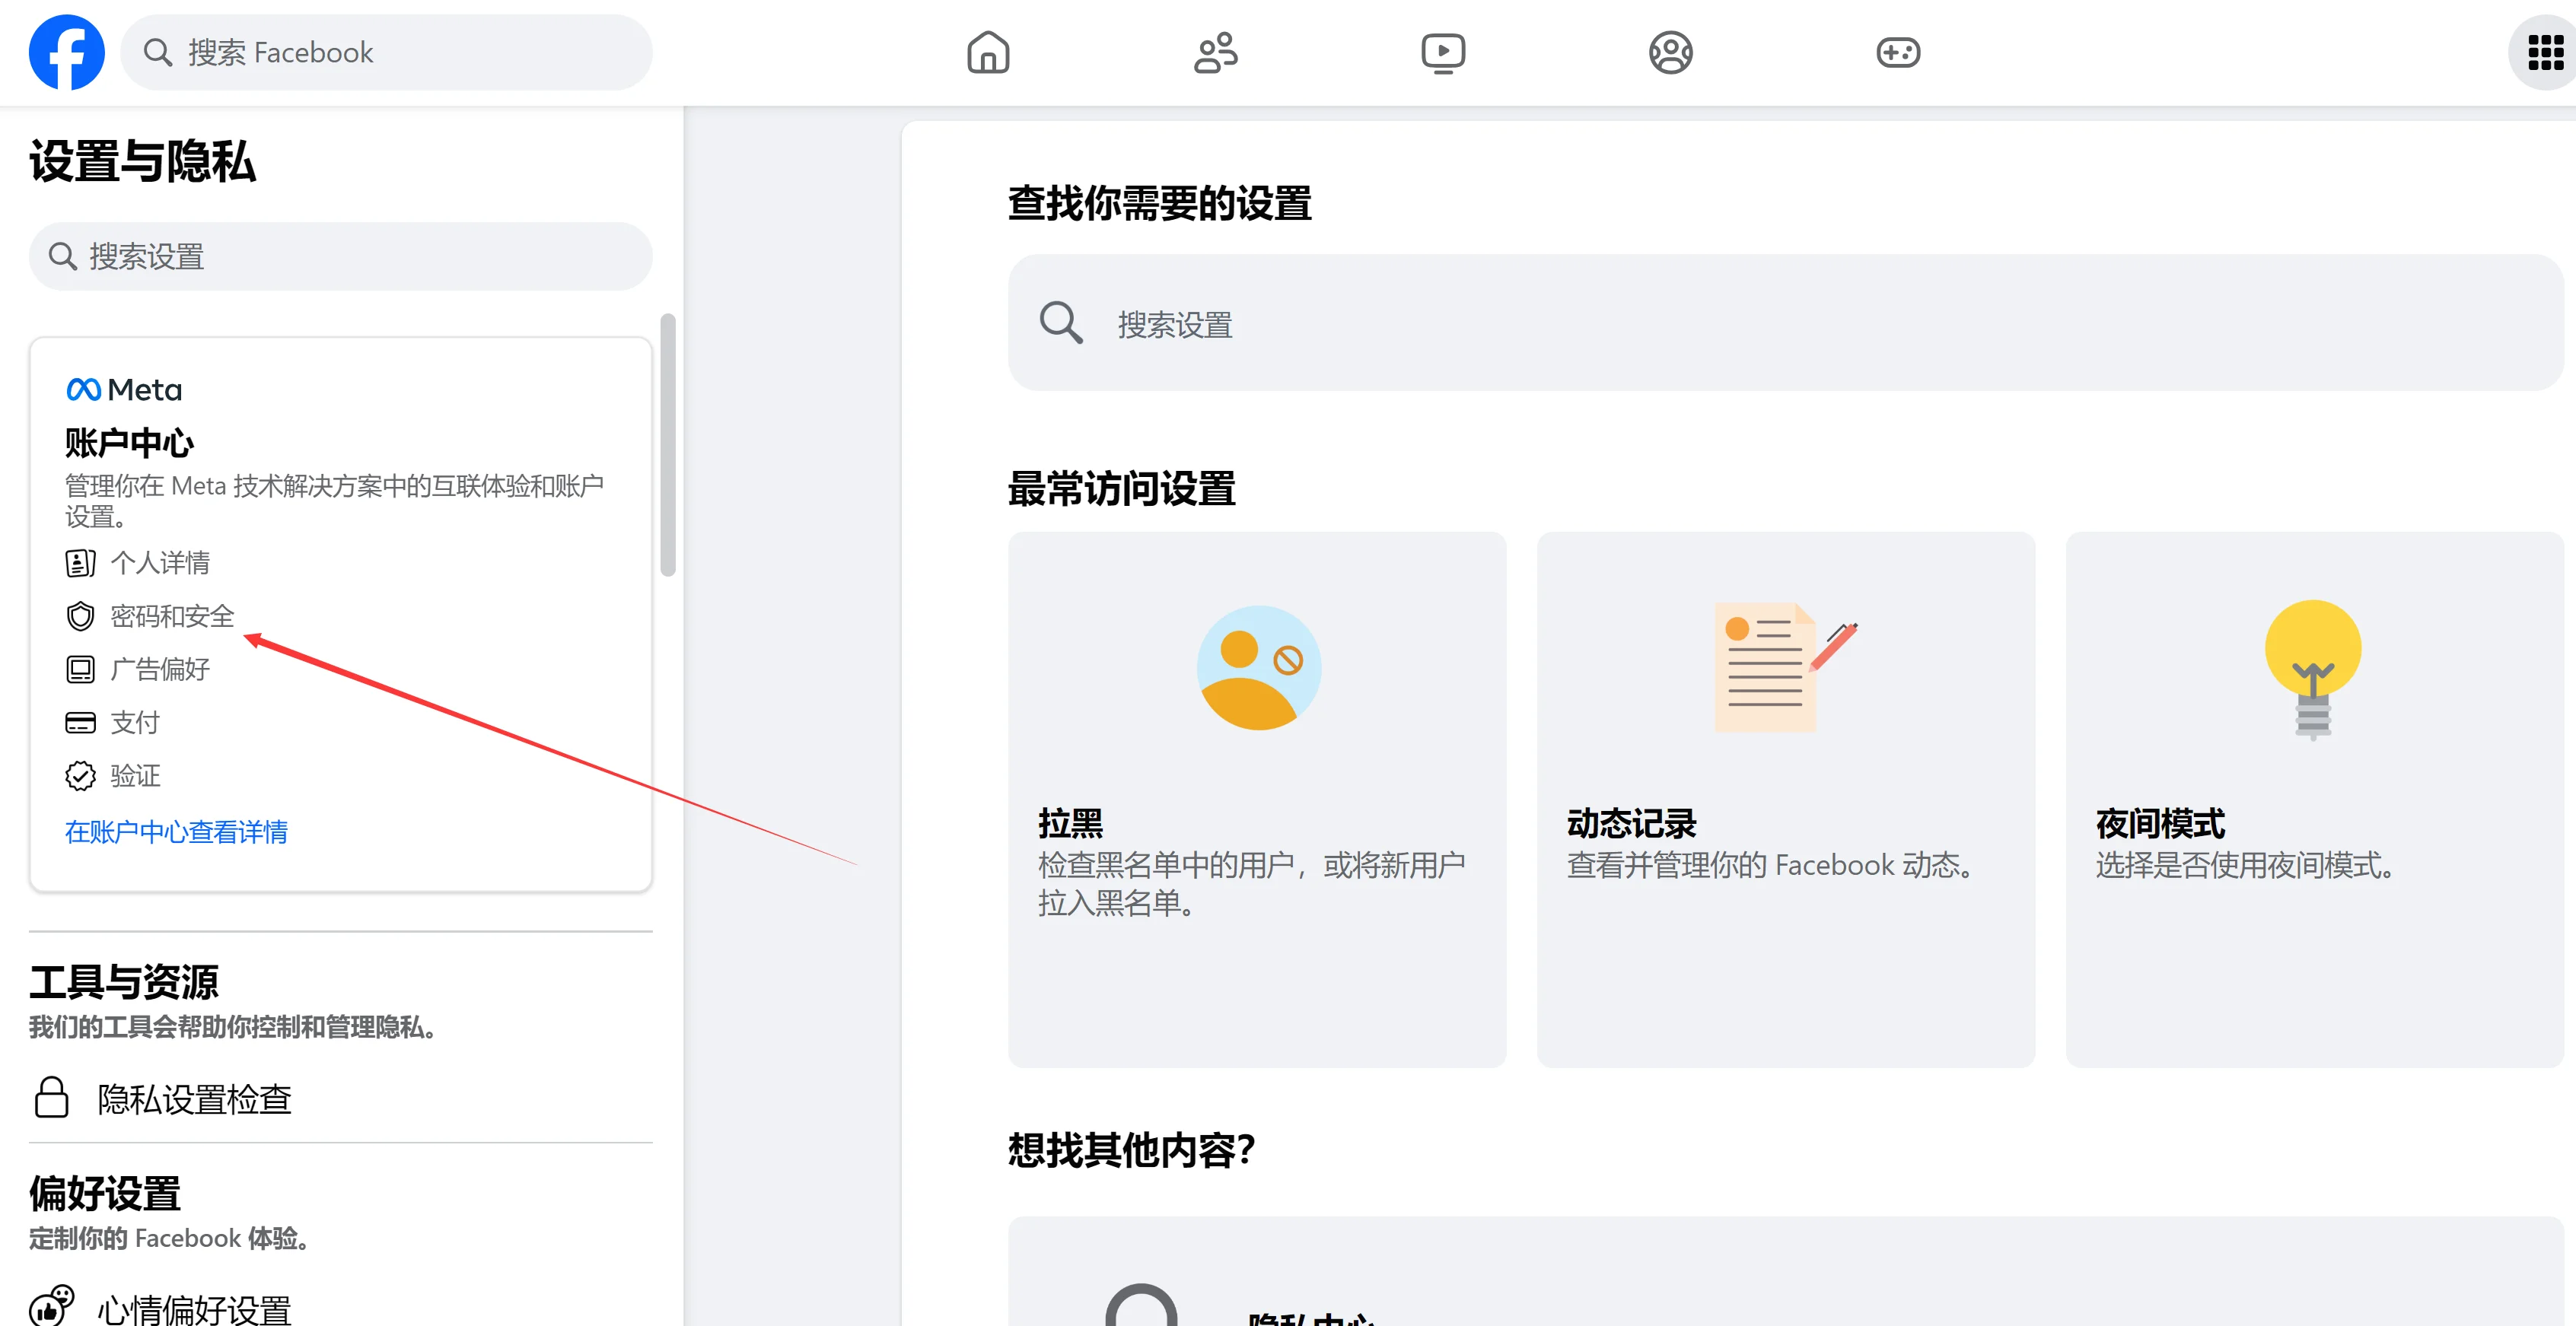Open 广告偏好 settings
The width and height of the screenshot is (2576, 1326).
pos(159,669)
